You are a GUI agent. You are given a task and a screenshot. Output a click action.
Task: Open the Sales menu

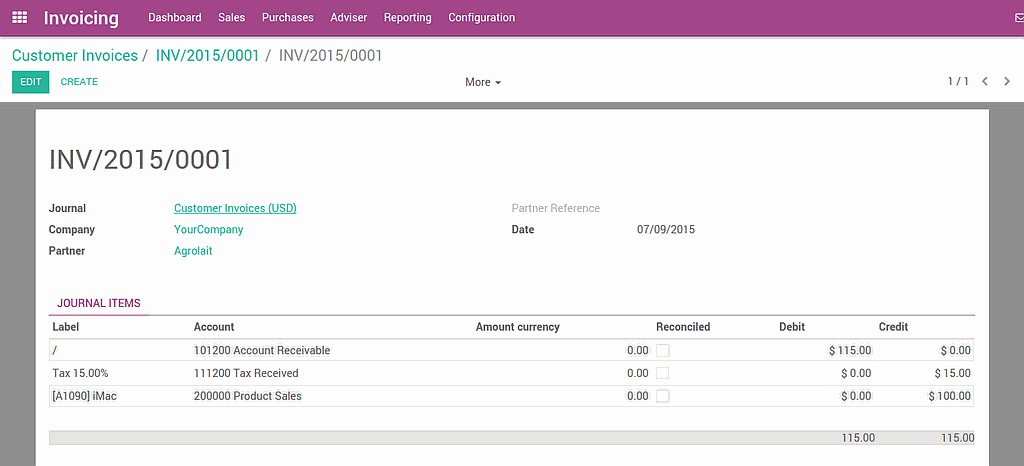231,18
